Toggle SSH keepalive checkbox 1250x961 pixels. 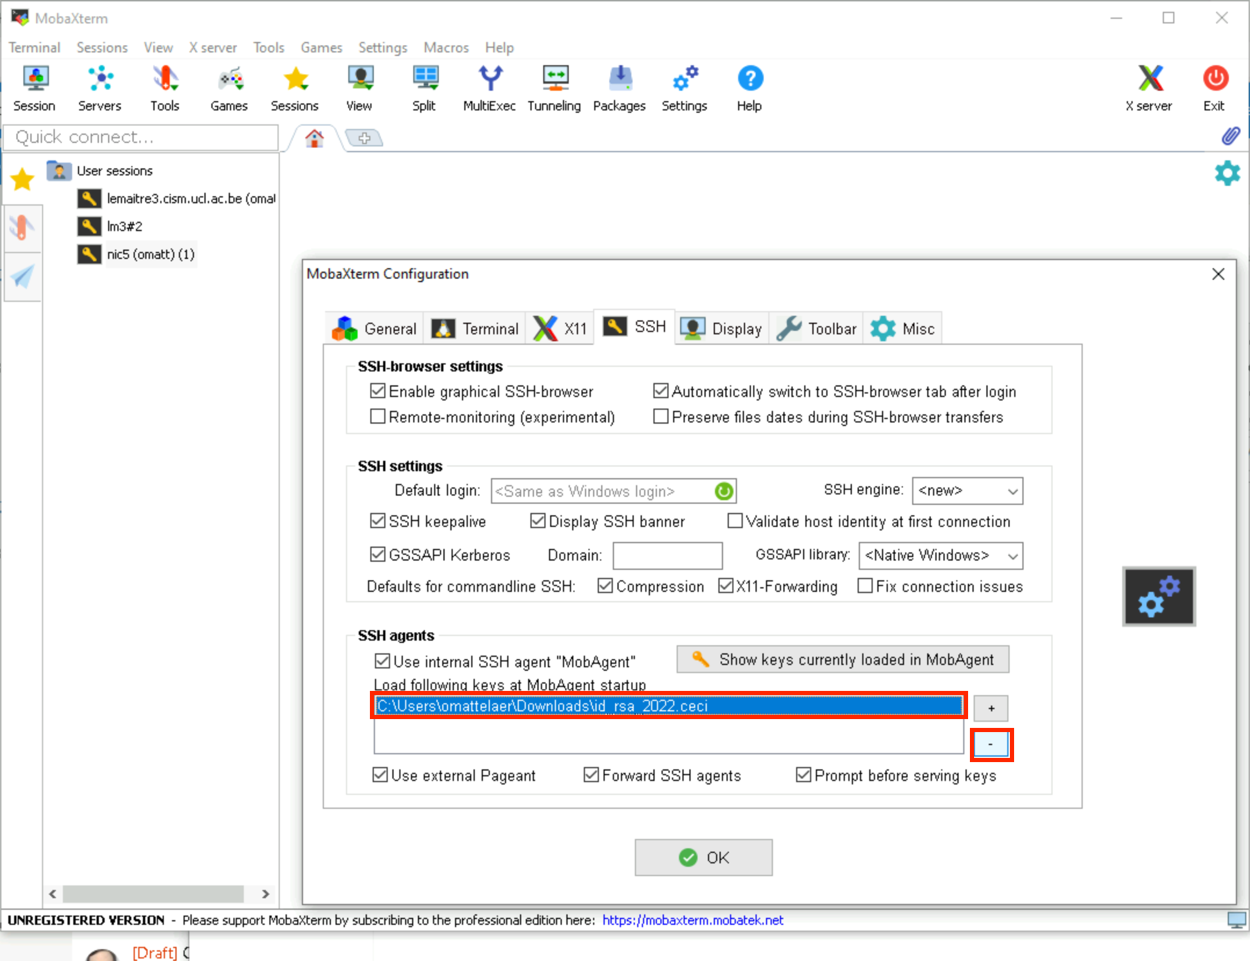(x=378, y=521)
